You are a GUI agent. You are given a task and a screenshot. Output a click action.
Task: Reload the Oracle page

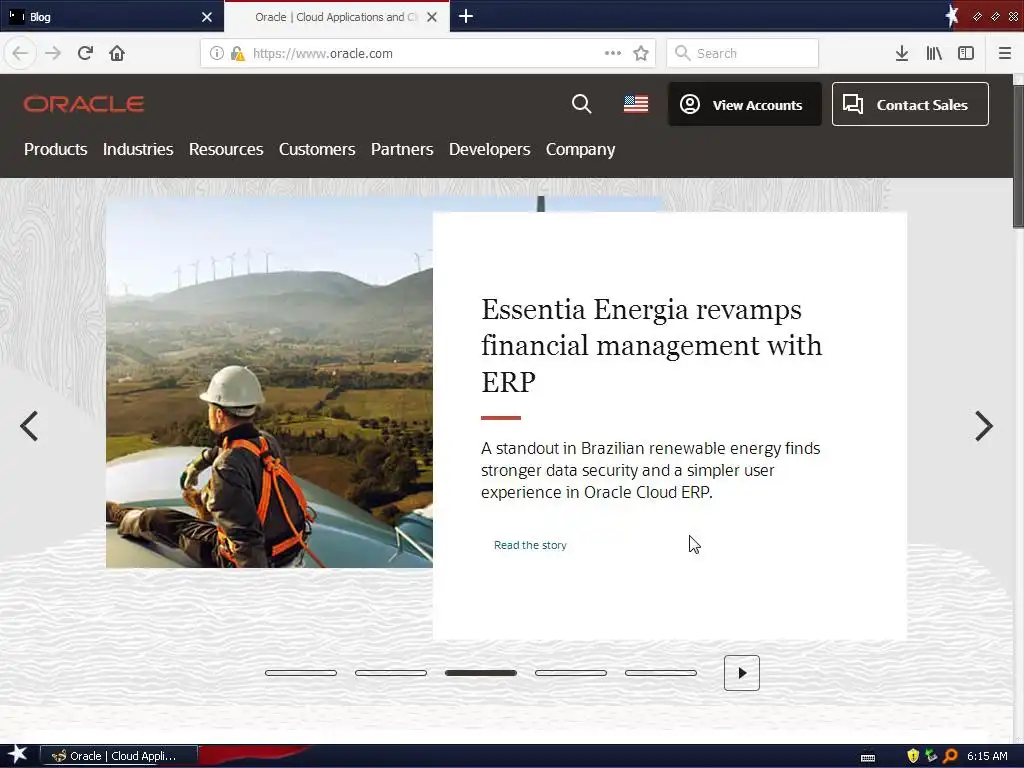(x=85, y=53)
